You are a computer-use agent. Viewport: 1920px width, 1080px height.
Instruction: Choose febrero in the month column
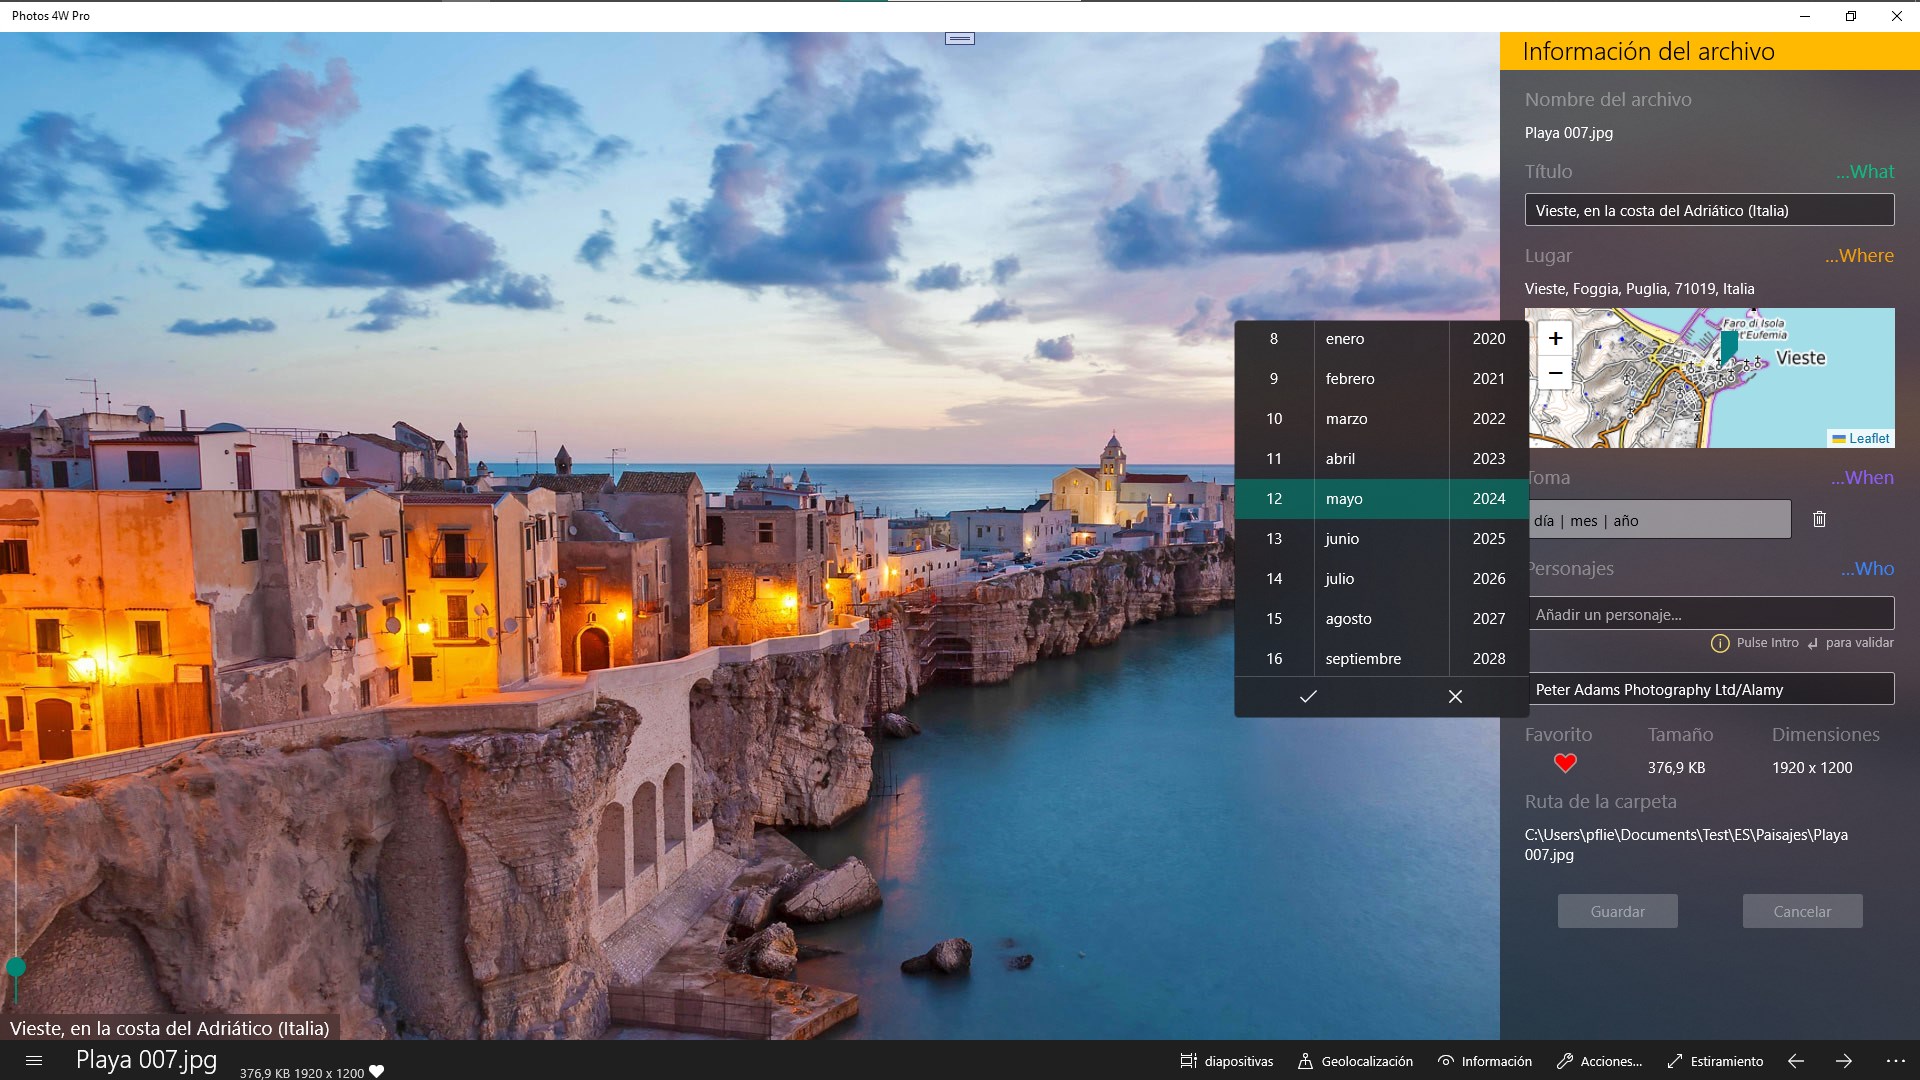1381,379
